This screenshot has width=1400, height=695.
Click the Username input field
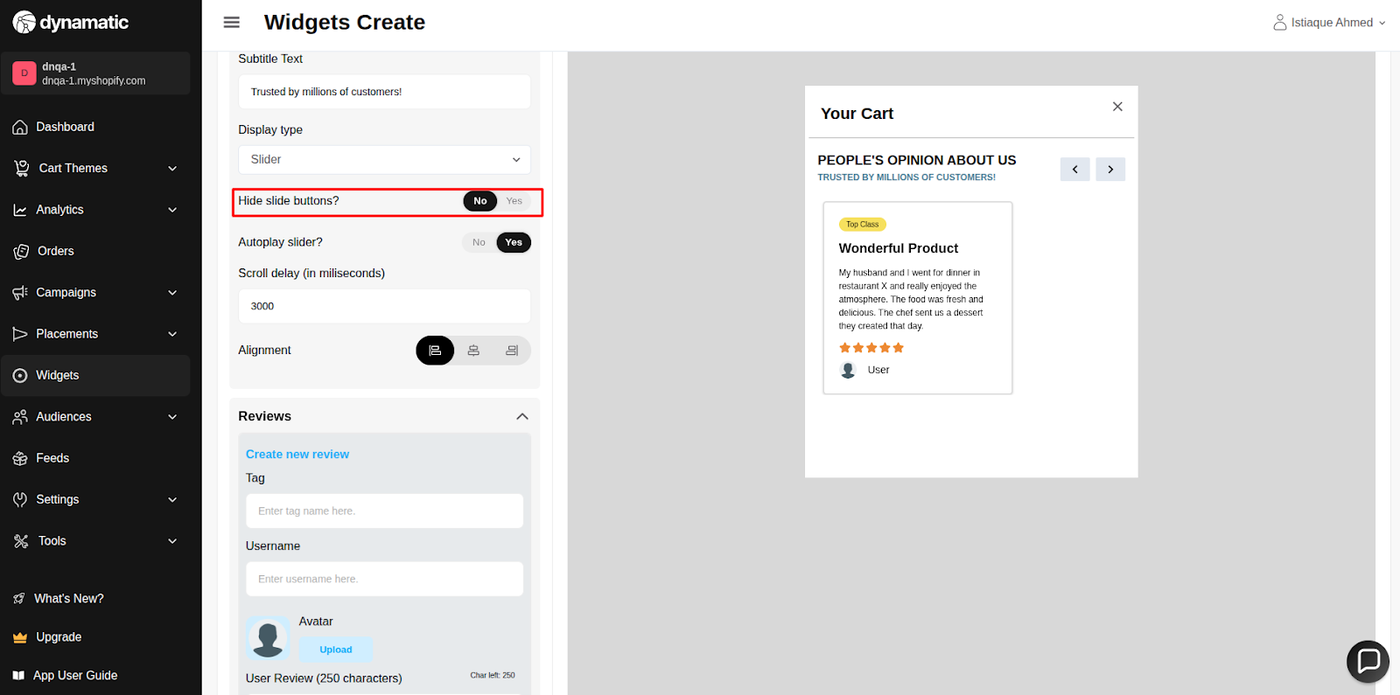tap(384, 579)
